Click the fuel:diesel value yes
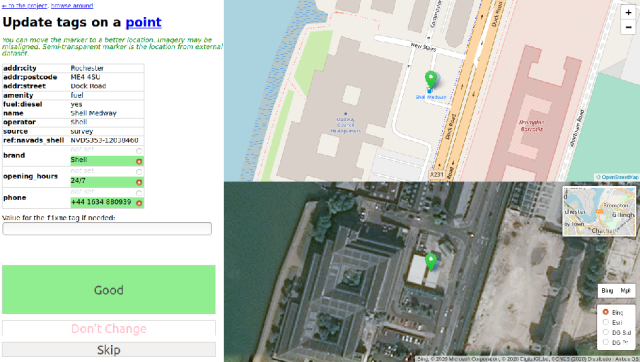This screenshot has width=640, height=362. (76, 104)
